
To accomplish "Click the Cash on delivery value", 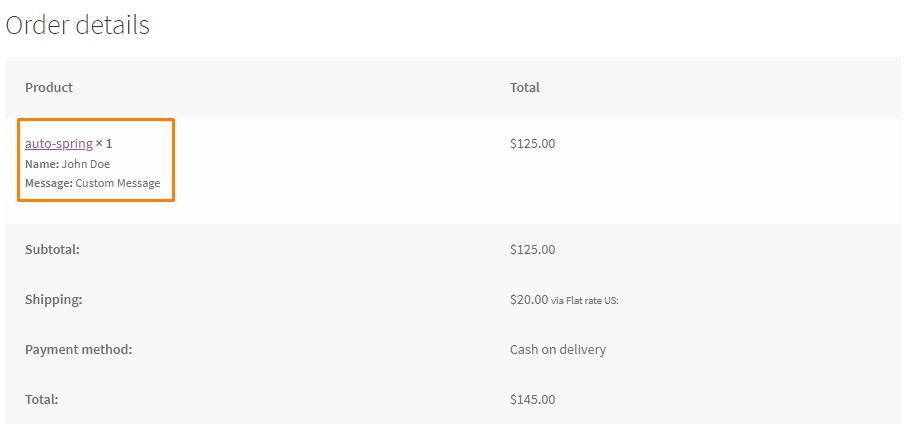I will (558, 350).
